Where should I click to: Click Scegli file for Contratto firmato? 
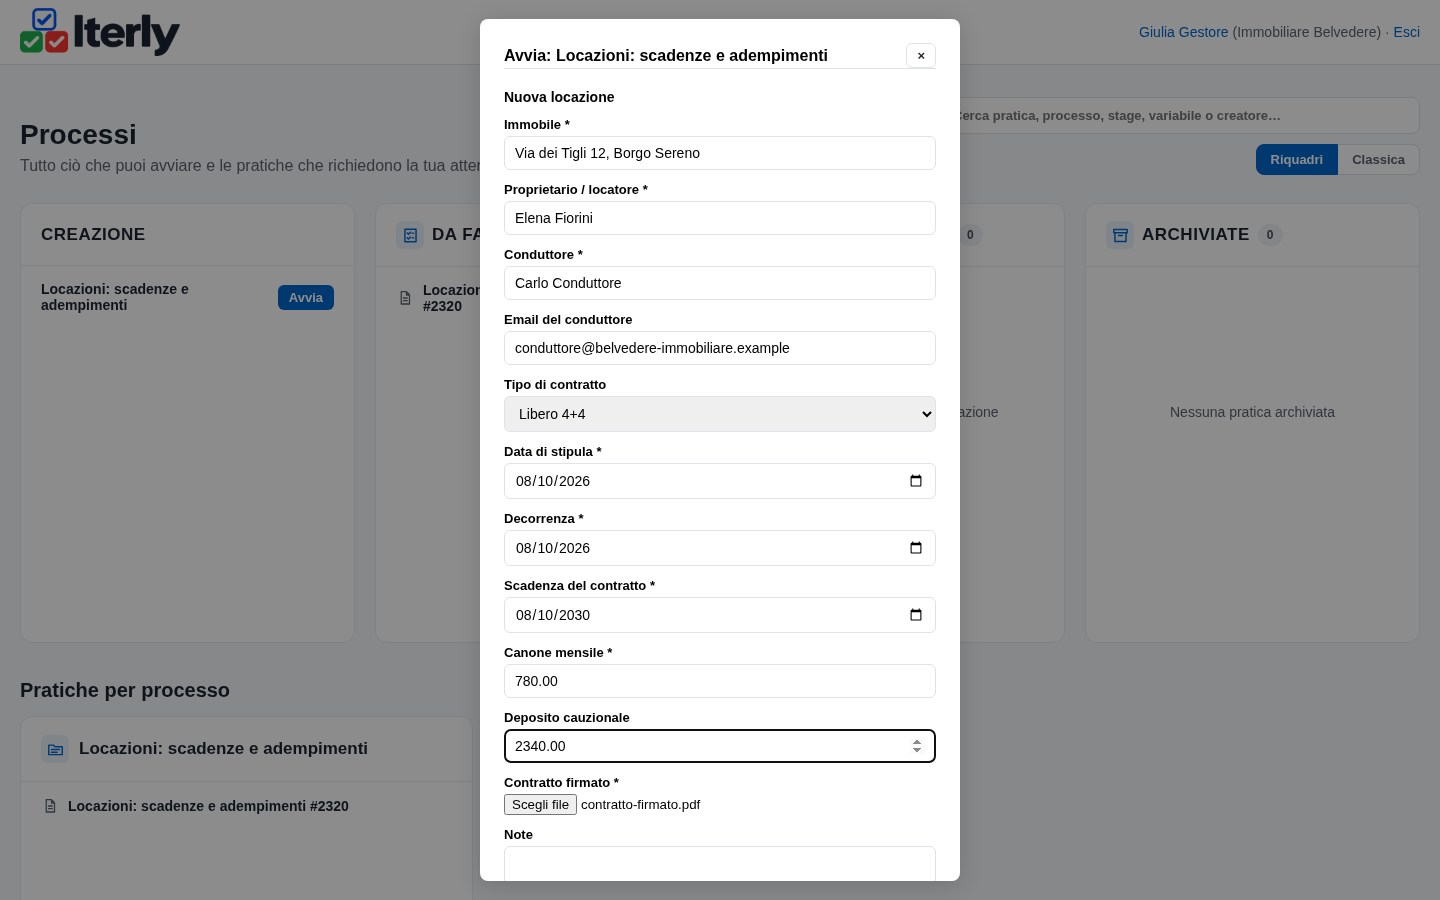(540, 805)
